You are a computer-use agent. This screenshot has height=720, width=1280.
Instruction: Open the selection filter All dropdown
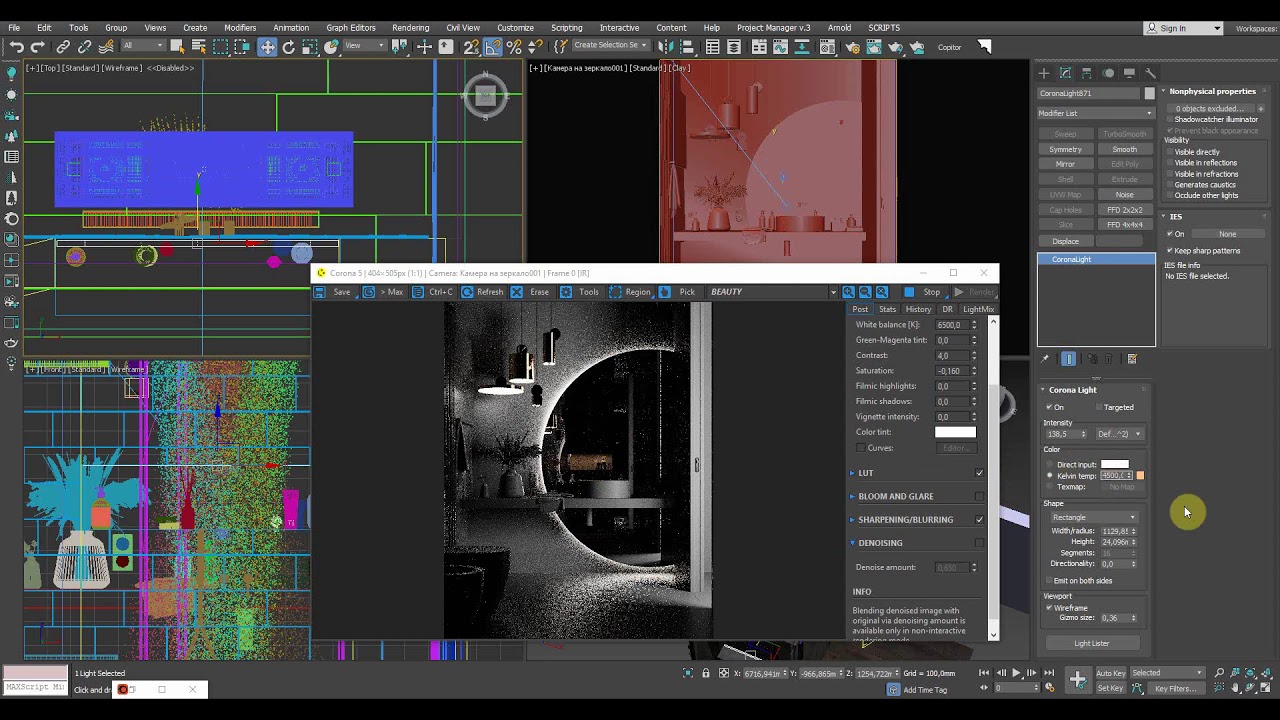click(143, 46)
